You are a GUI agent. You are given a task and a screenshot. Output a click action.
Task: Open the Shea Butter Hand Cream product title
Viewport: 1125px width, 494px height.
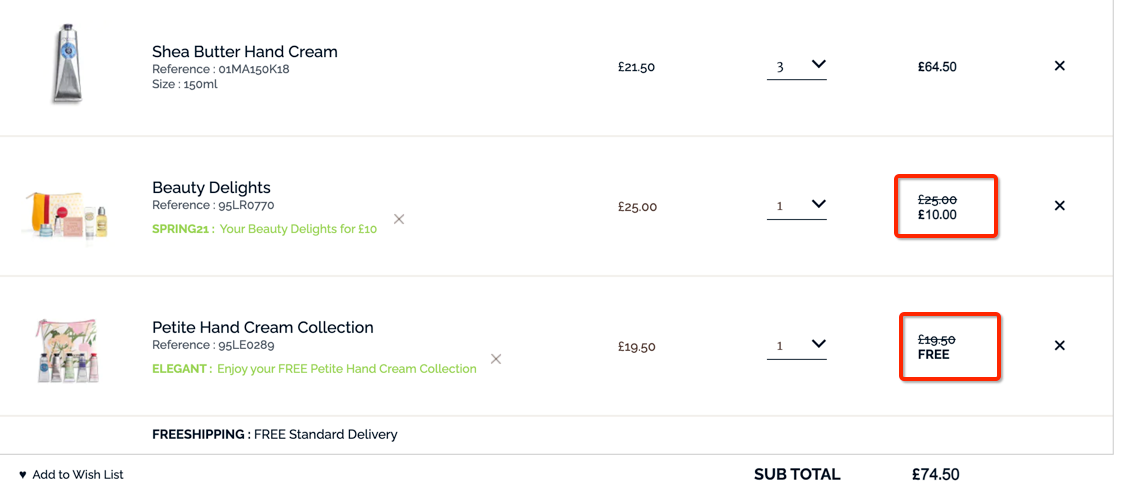(x=245, y=52)
